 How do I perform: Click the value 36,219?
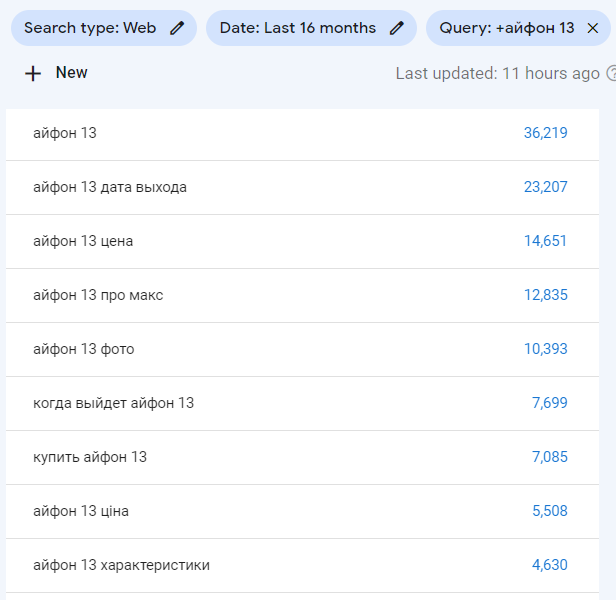(546, 133)
